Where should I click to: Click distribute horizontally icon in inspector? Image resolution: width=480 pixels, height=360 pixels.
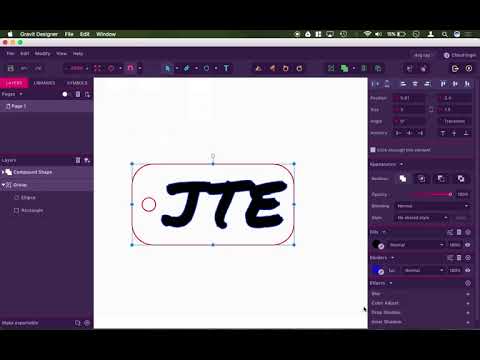tap(375, 84)
